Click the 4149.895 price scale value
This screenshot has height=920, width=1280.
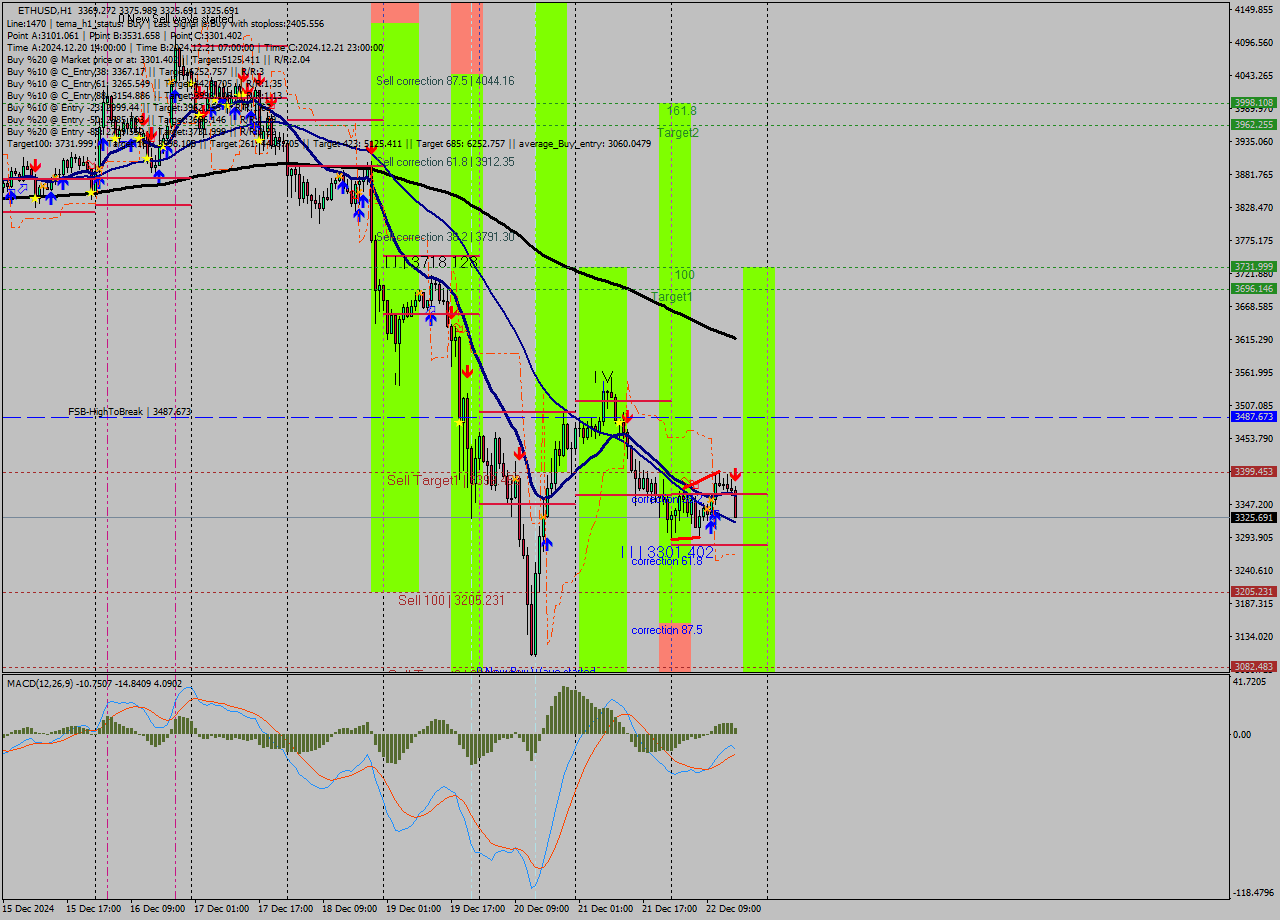pyautogui.click(x=1253, y=9)
